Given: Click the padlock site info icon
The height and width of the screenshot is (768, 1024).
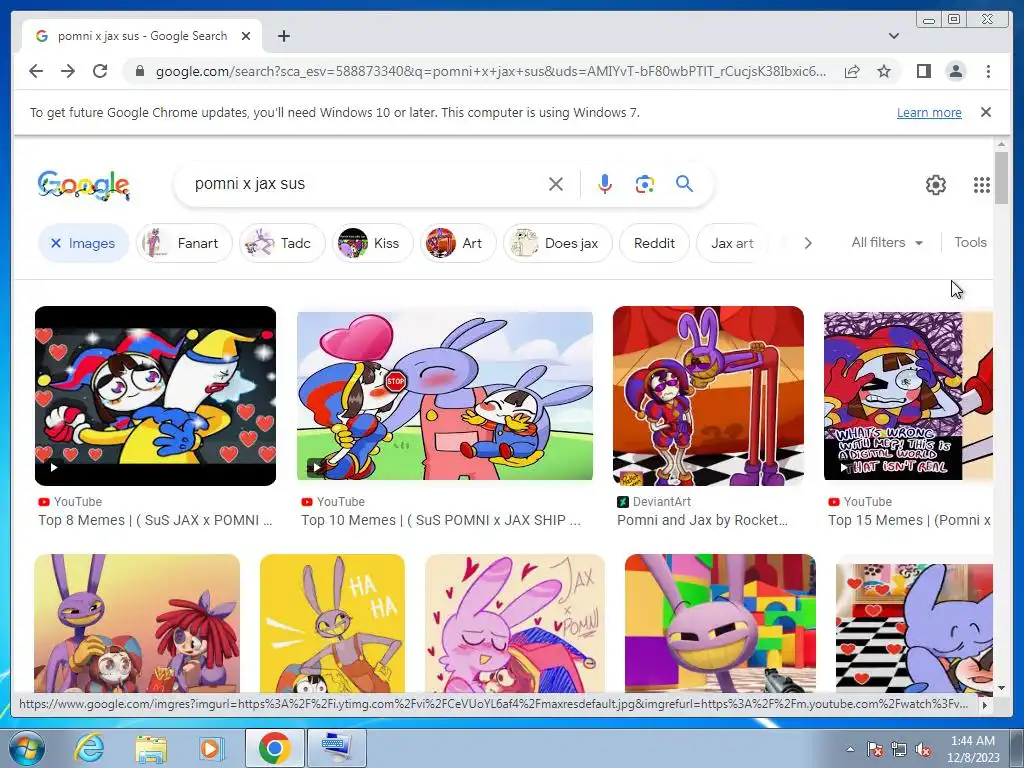Looking at the screenshot, I should (139, 71).
